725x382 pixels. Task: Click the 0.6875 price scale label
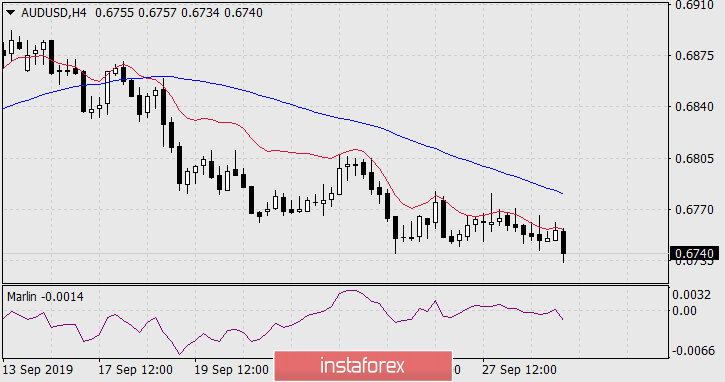pyautogui.click(x=694, y=56)
